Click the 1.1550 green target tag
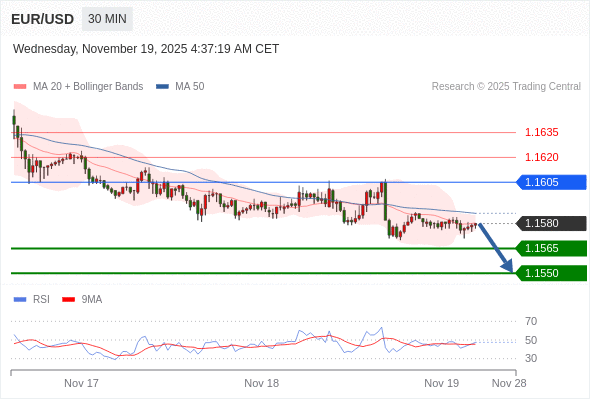Viewport: 590px width, 400px height. (551, 273)
